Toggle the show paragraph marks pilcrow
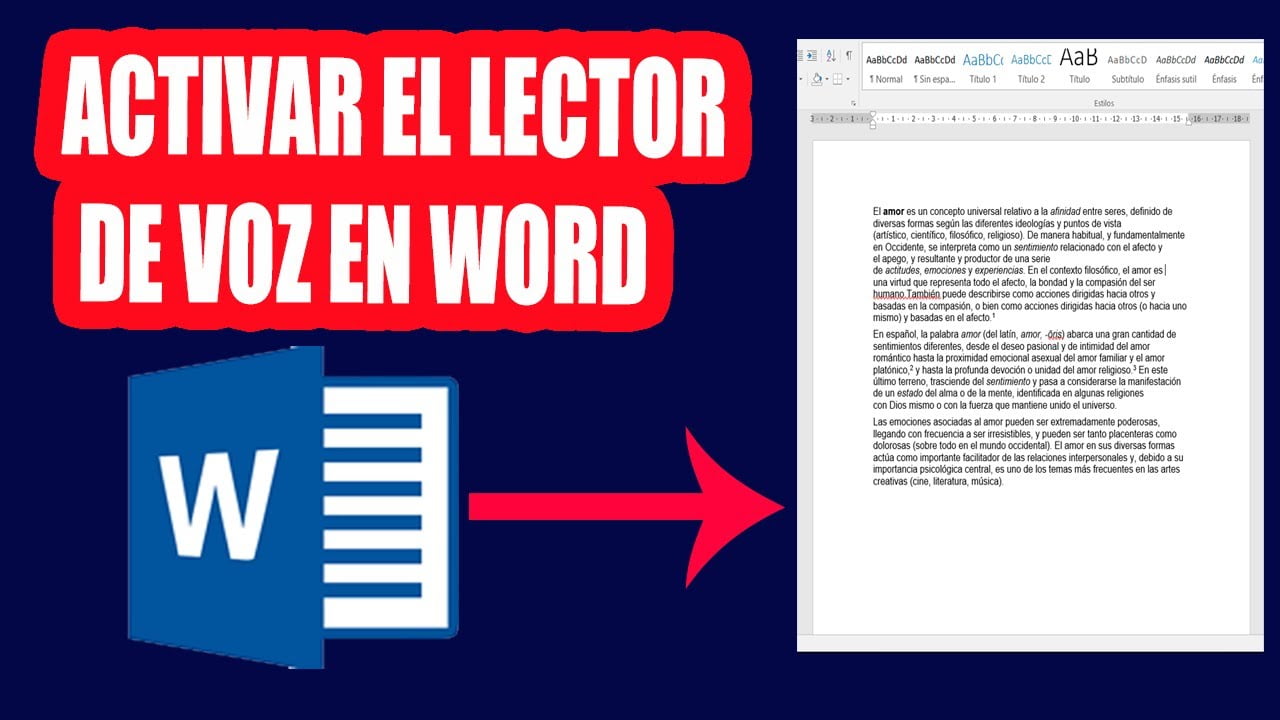 tap(849, 55)
